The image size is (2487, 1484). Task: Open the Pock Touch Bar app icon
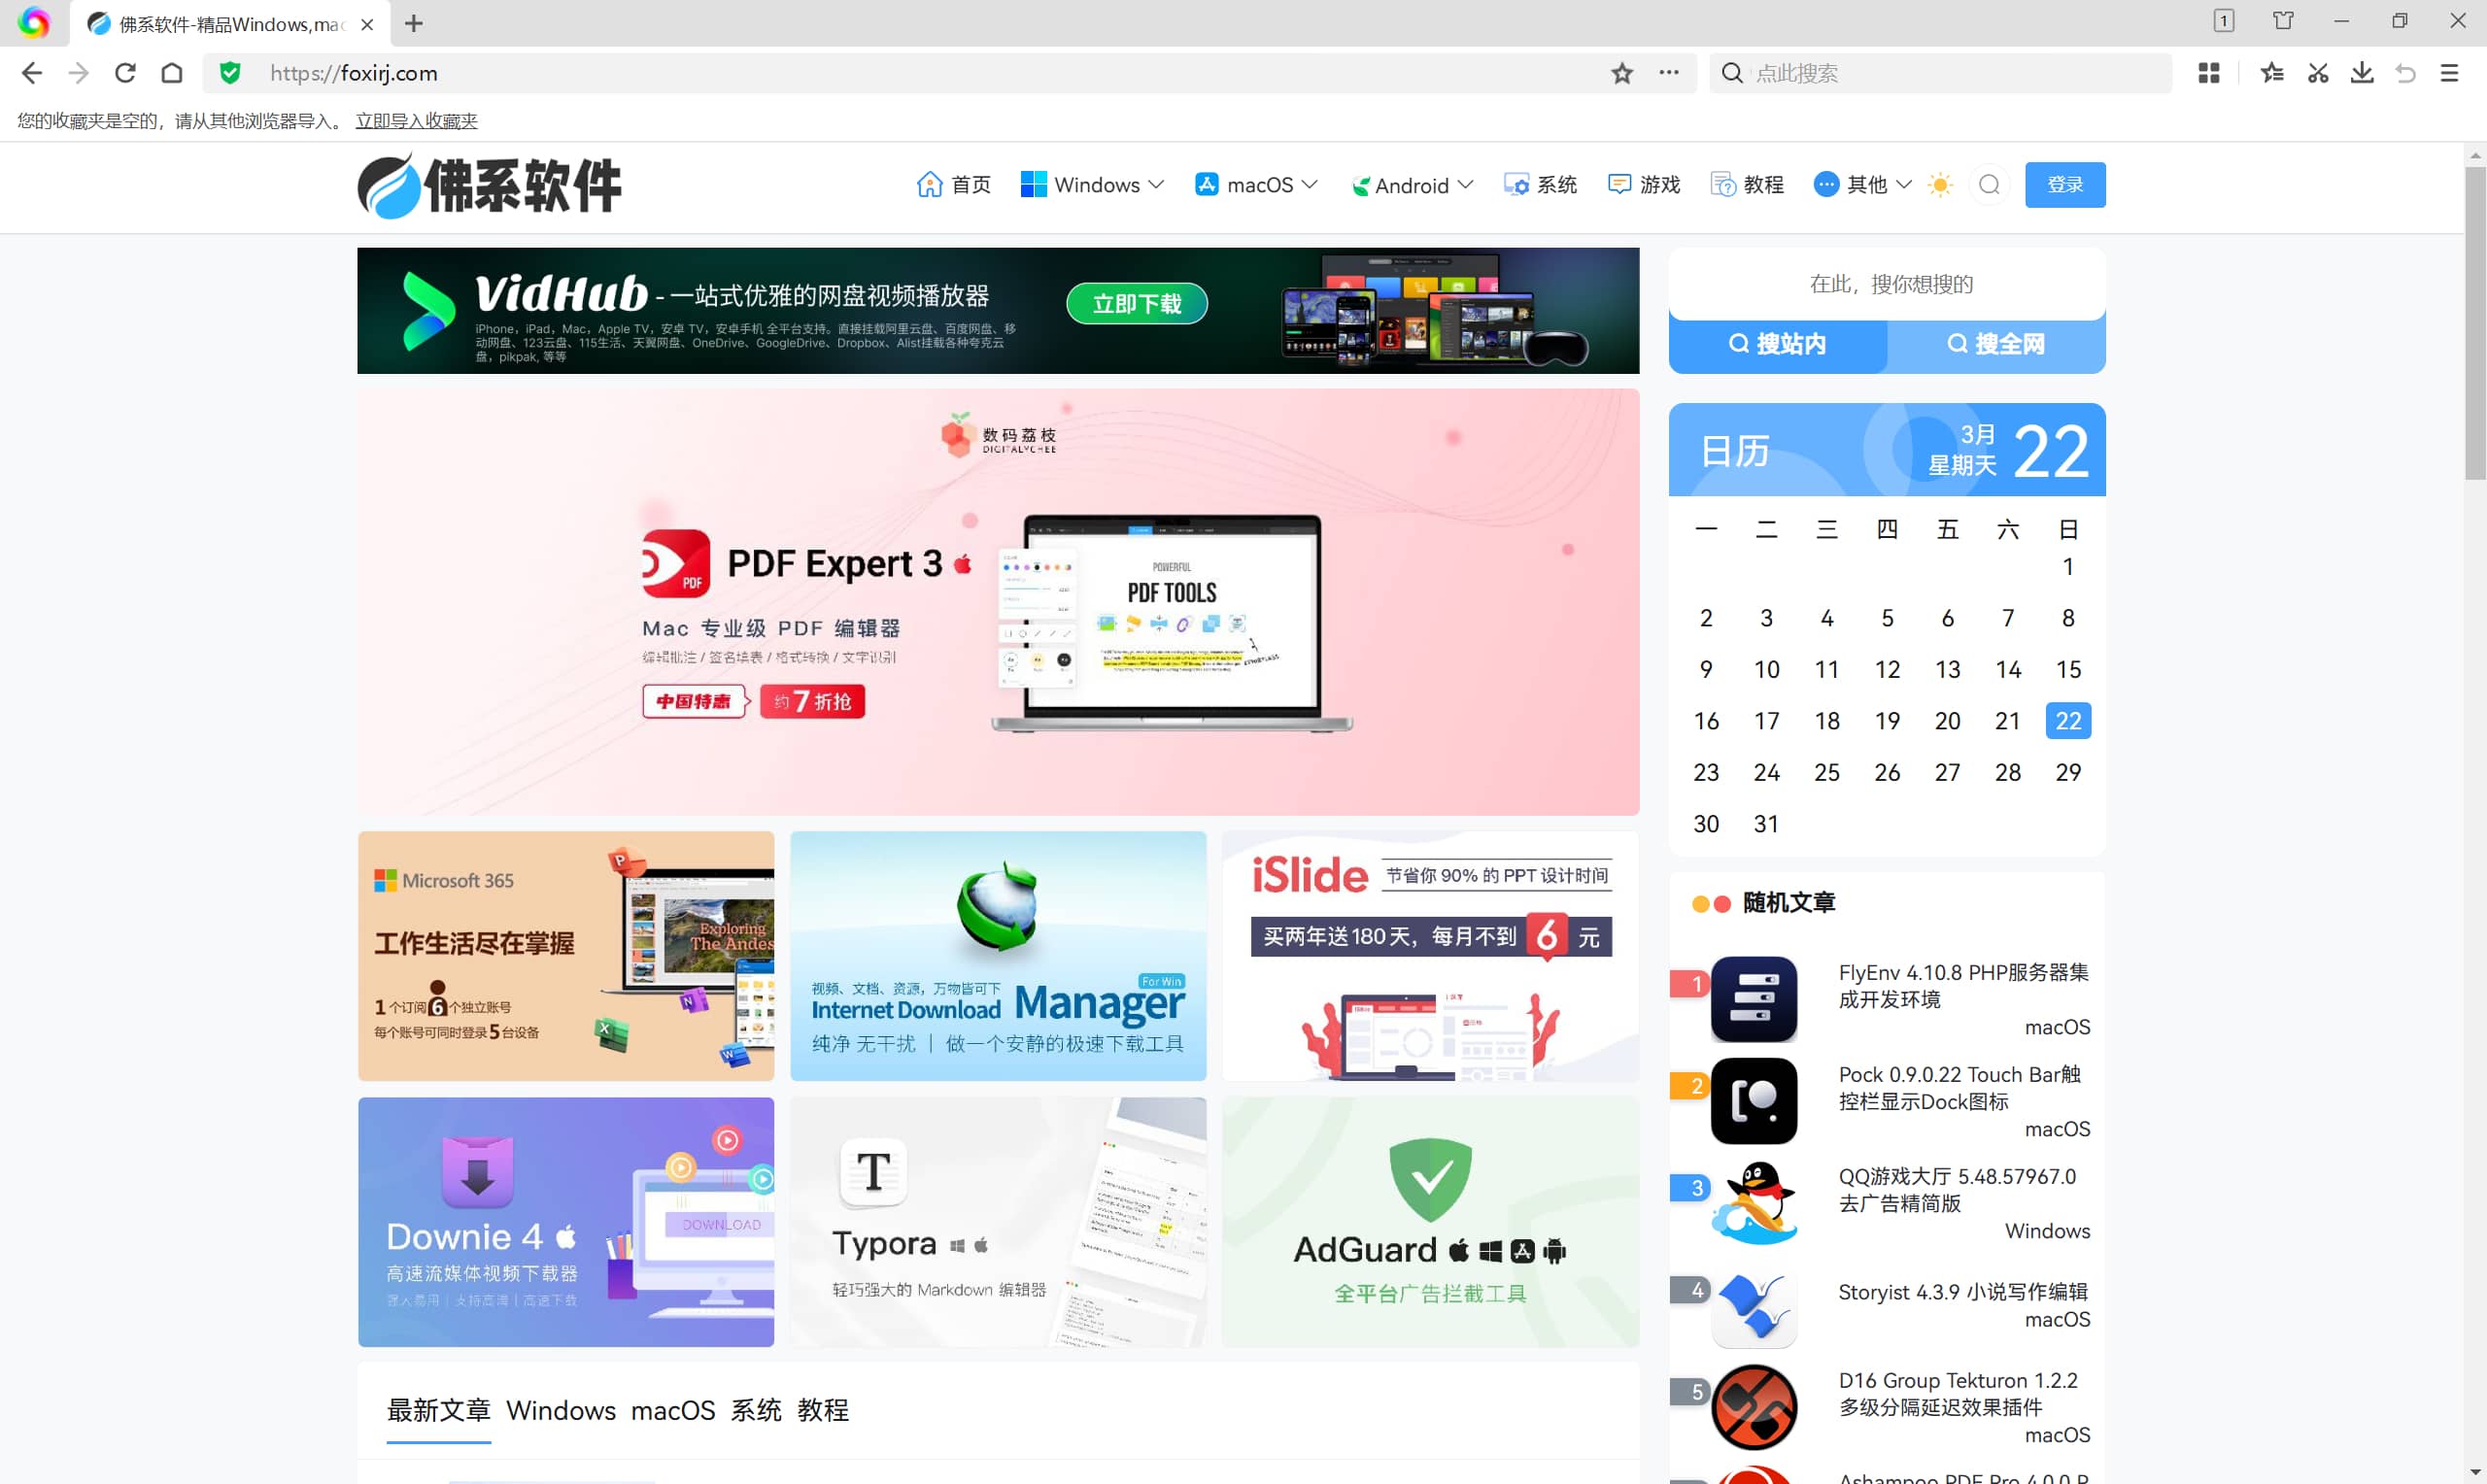coord(1754,1101)
